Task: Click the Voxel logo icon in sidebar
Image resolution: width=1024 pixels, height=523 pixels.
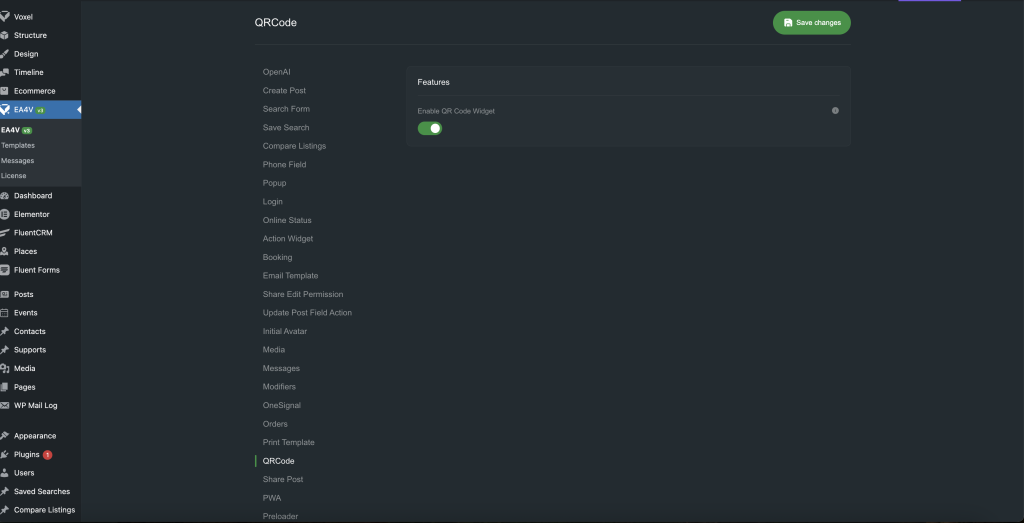Action: 5,17
